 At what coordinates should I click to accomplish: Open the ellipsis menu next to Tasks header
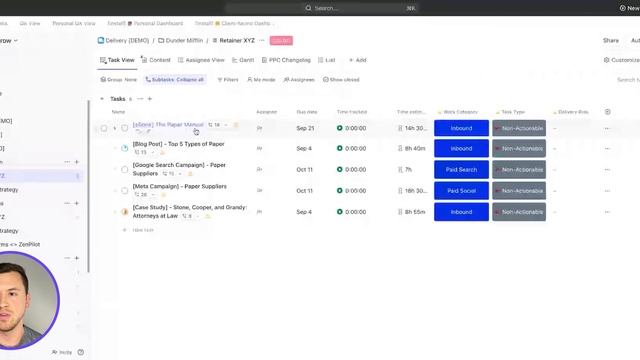pos(140,99)
